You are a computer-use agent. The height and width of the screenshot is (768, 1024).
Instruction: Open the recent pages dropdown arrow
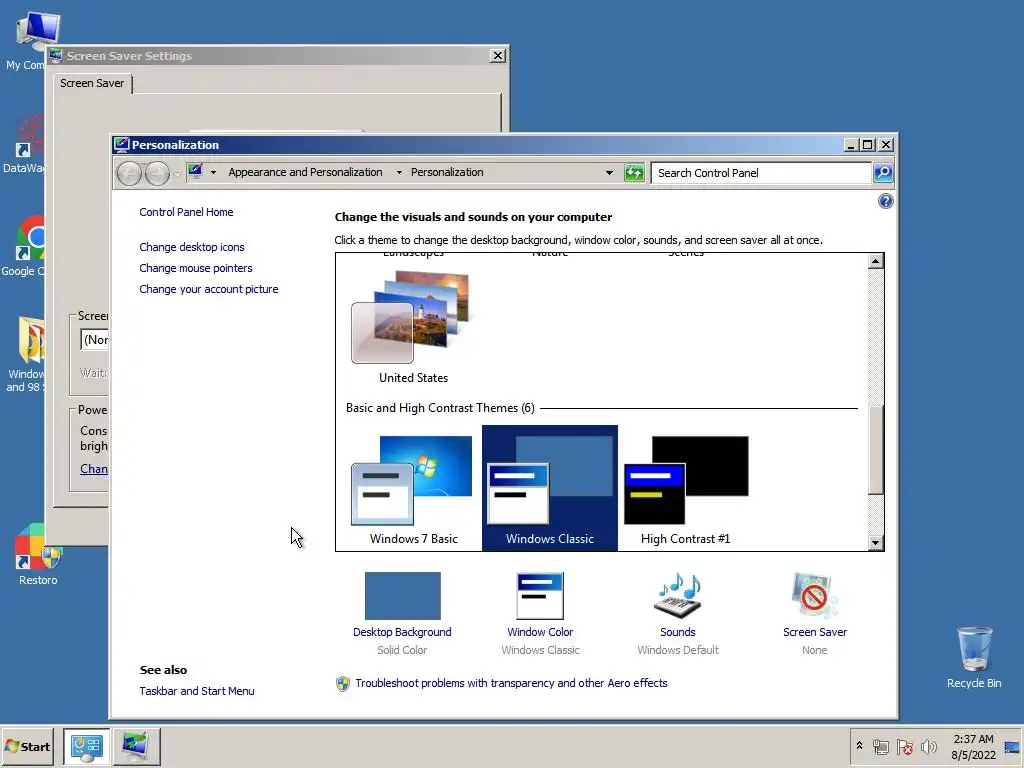click(x=177, y=174)
